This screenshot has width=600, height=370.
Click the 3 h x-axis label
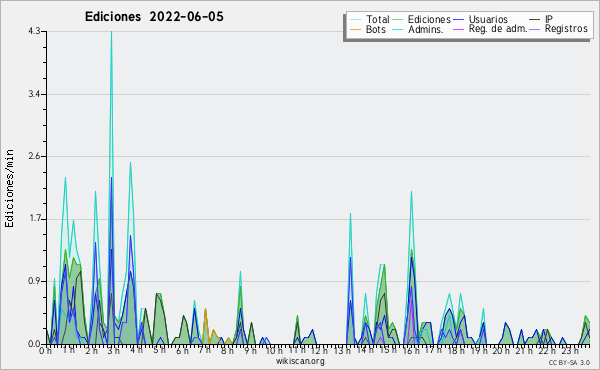[113, 351]
